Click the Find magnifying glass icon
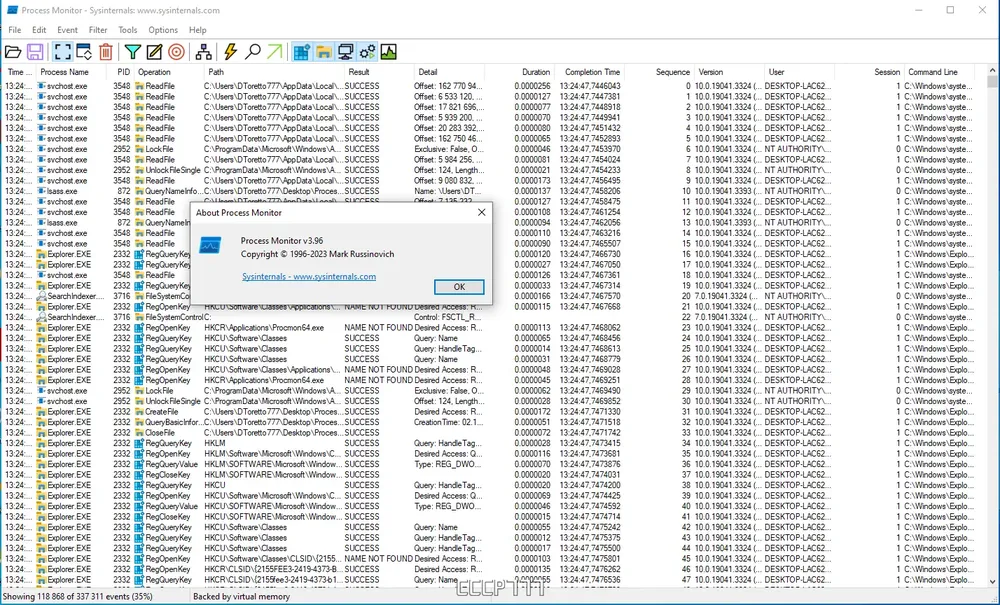Viewport: 1000px width, 605px height. (x=253, y=52)
